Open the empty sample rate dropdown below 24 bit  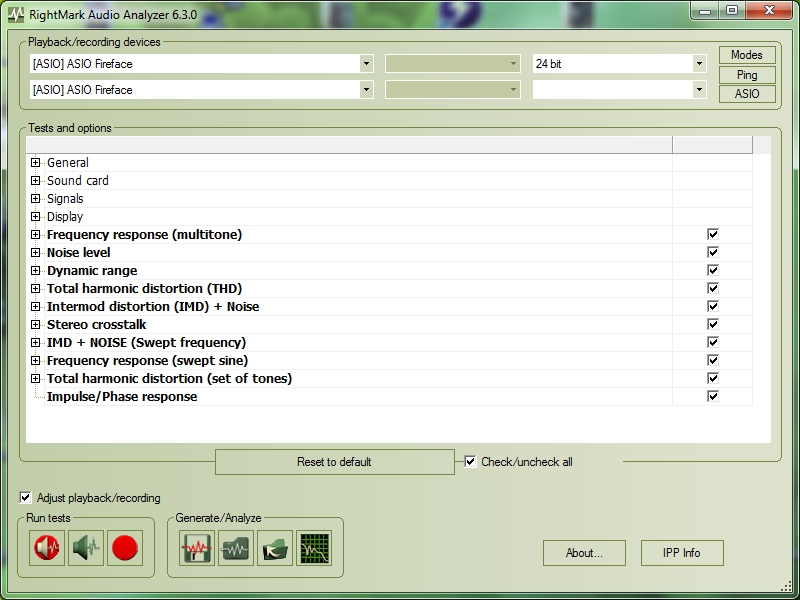click(699, 90)
